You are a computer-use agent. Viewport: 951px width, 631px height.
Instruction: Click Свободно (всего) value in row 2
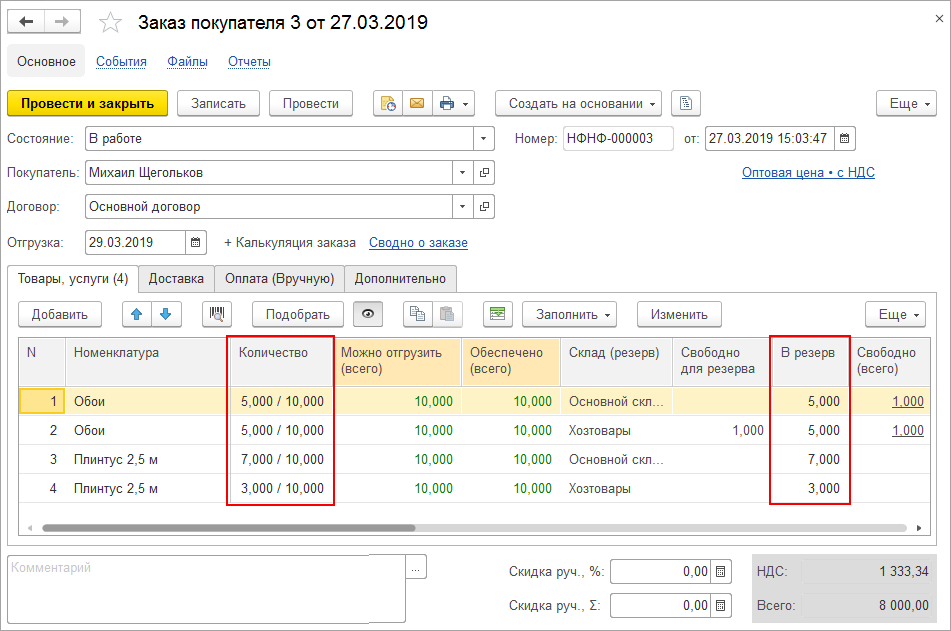[908, 431]
